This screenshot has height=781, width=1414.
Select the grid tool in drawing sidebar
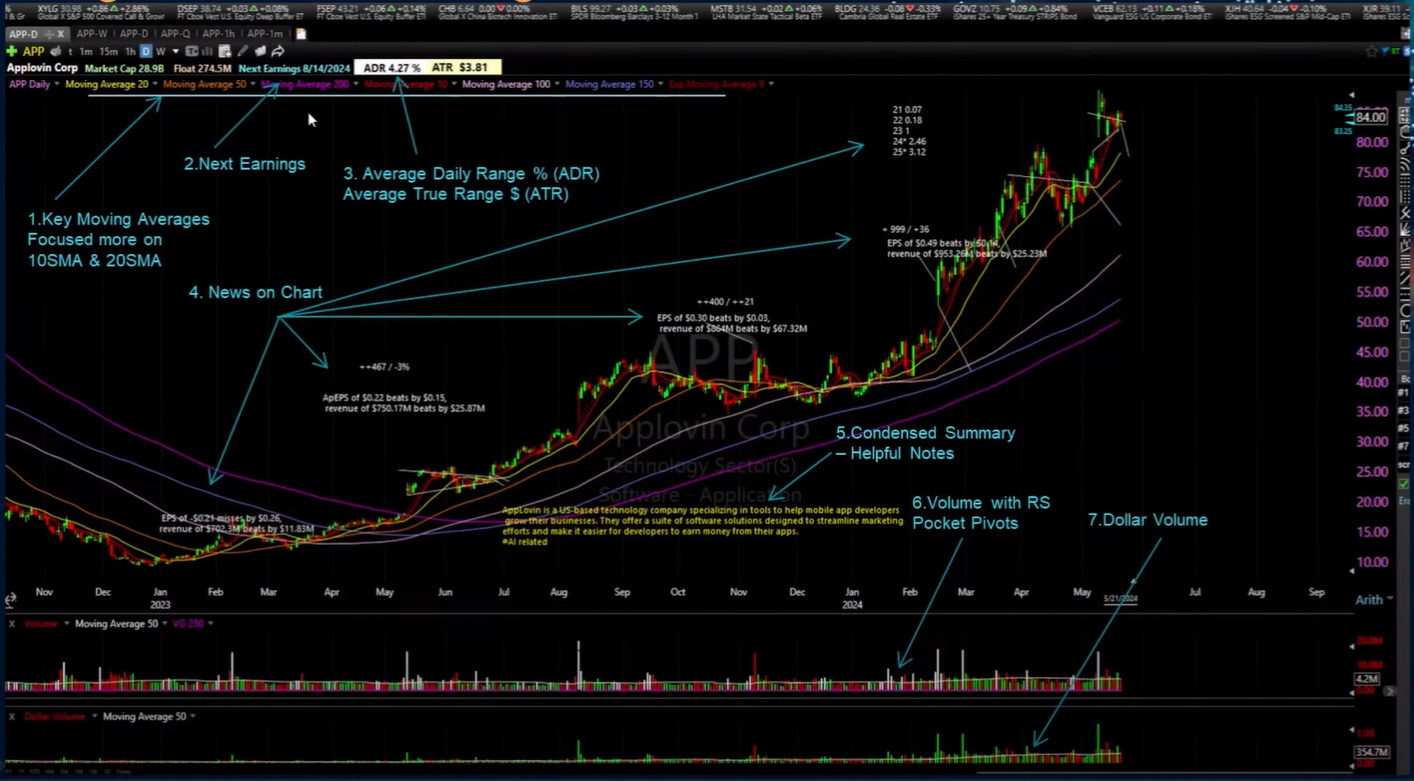coord(1405,115)
